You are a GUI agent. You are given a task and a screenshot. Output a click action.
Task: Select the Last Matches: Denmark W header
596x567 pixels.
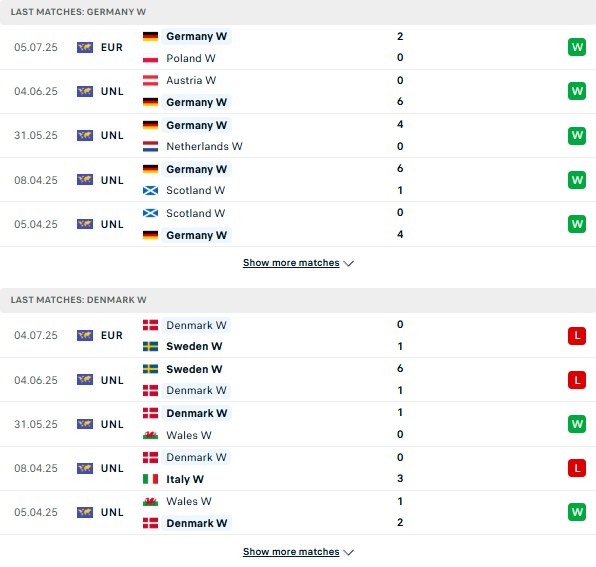[x=298, y=300]
